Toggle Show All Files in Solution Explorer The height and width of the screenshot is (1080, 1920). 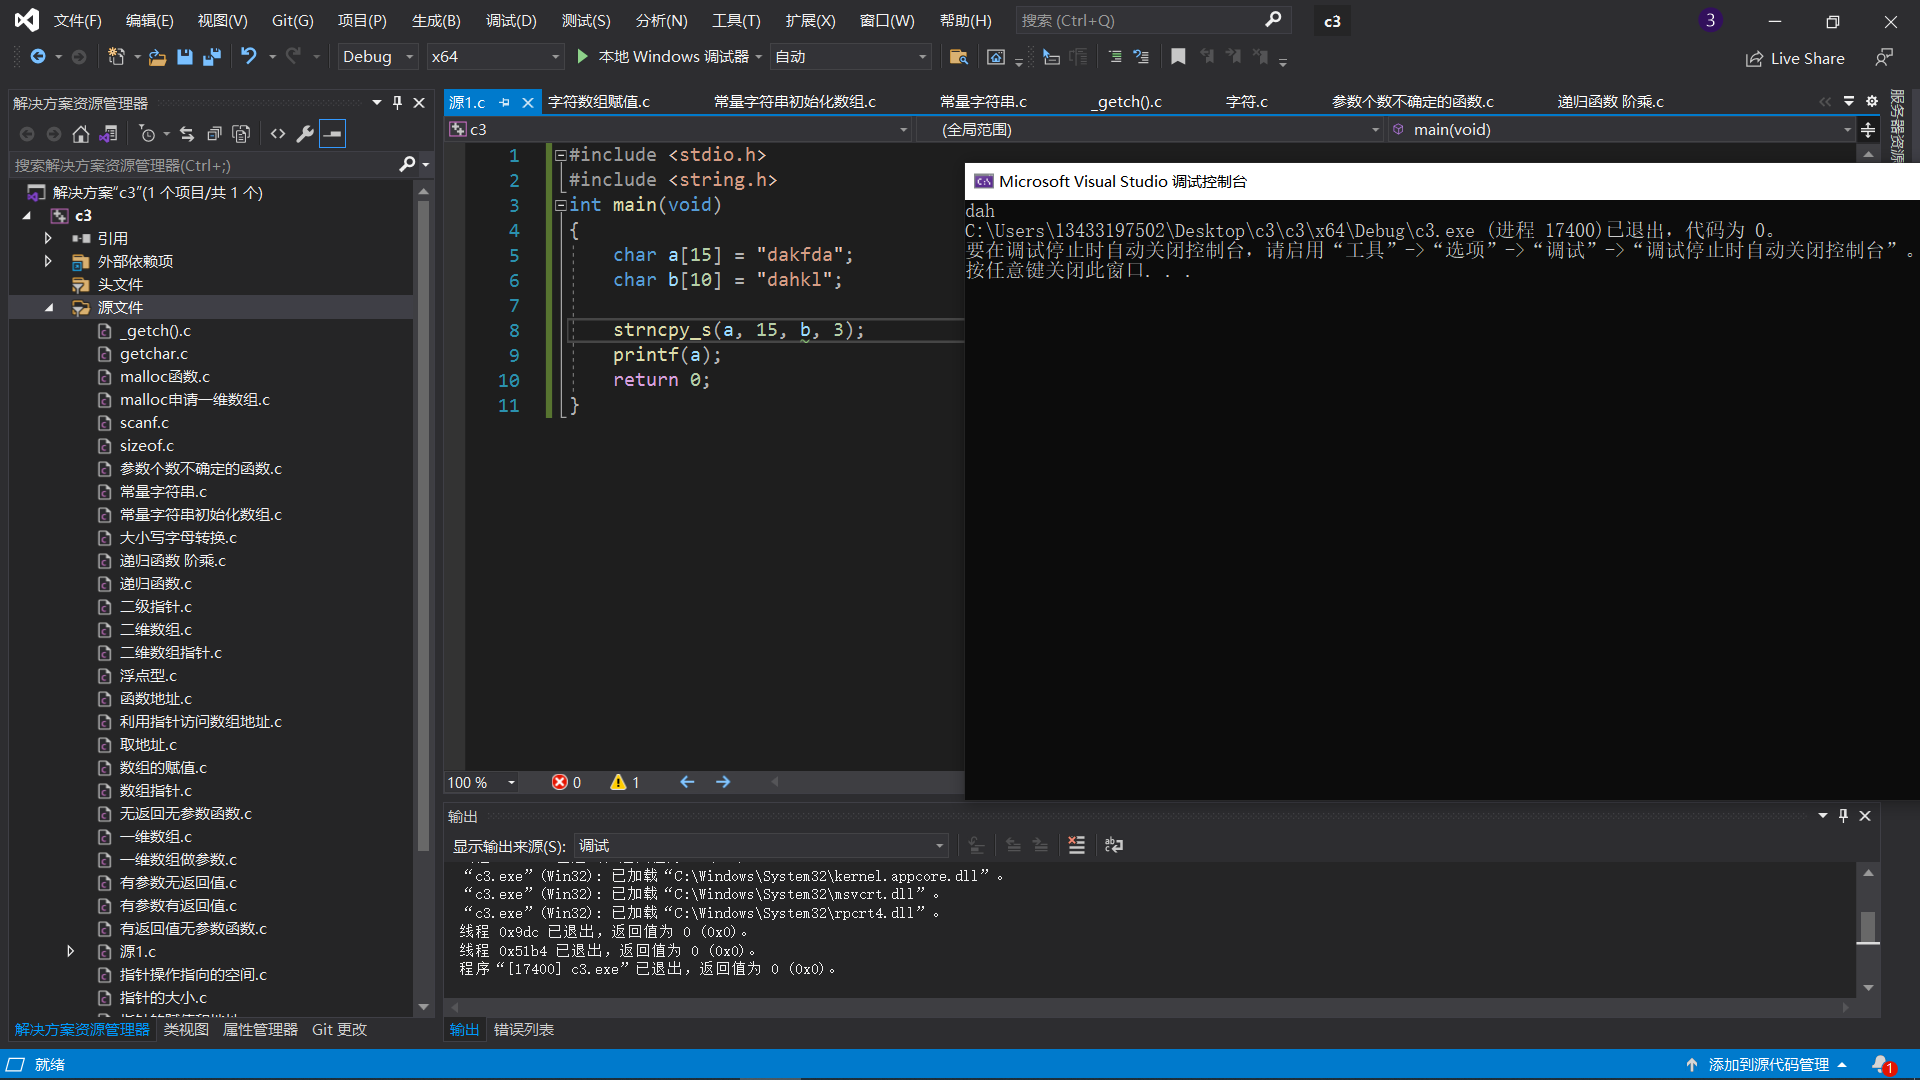241,134
